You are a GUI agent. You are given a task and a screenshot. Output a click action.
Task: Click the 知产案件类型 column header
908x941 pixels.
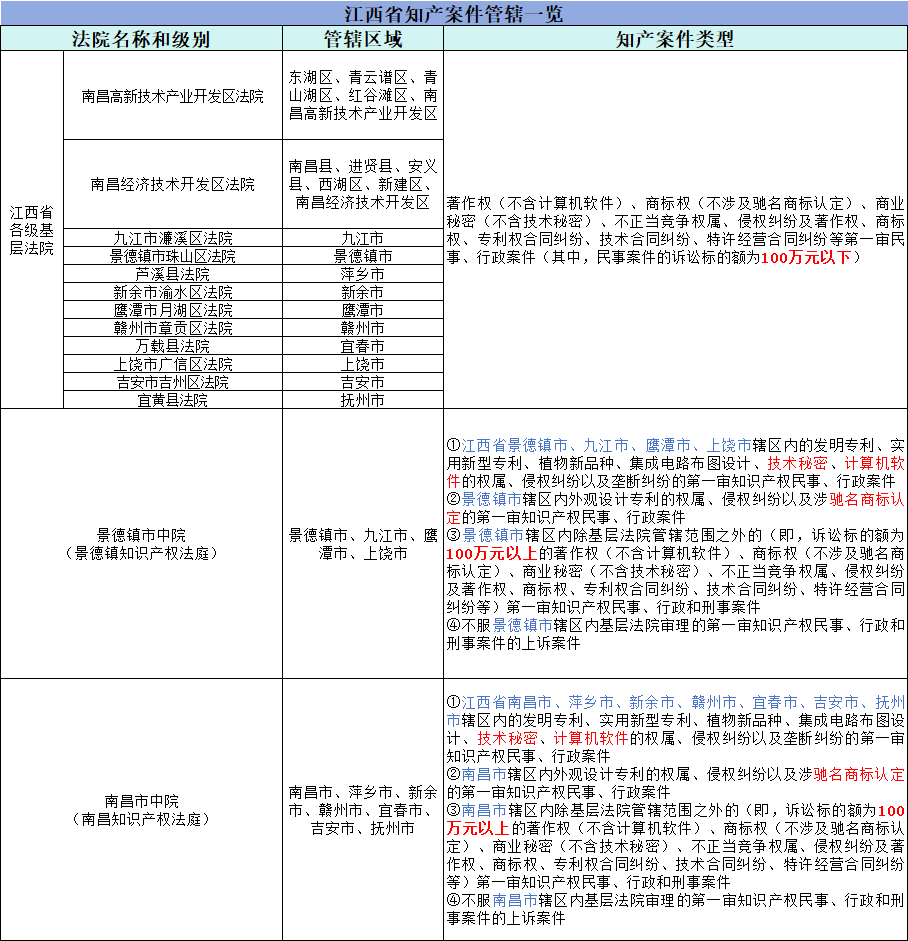675,39
